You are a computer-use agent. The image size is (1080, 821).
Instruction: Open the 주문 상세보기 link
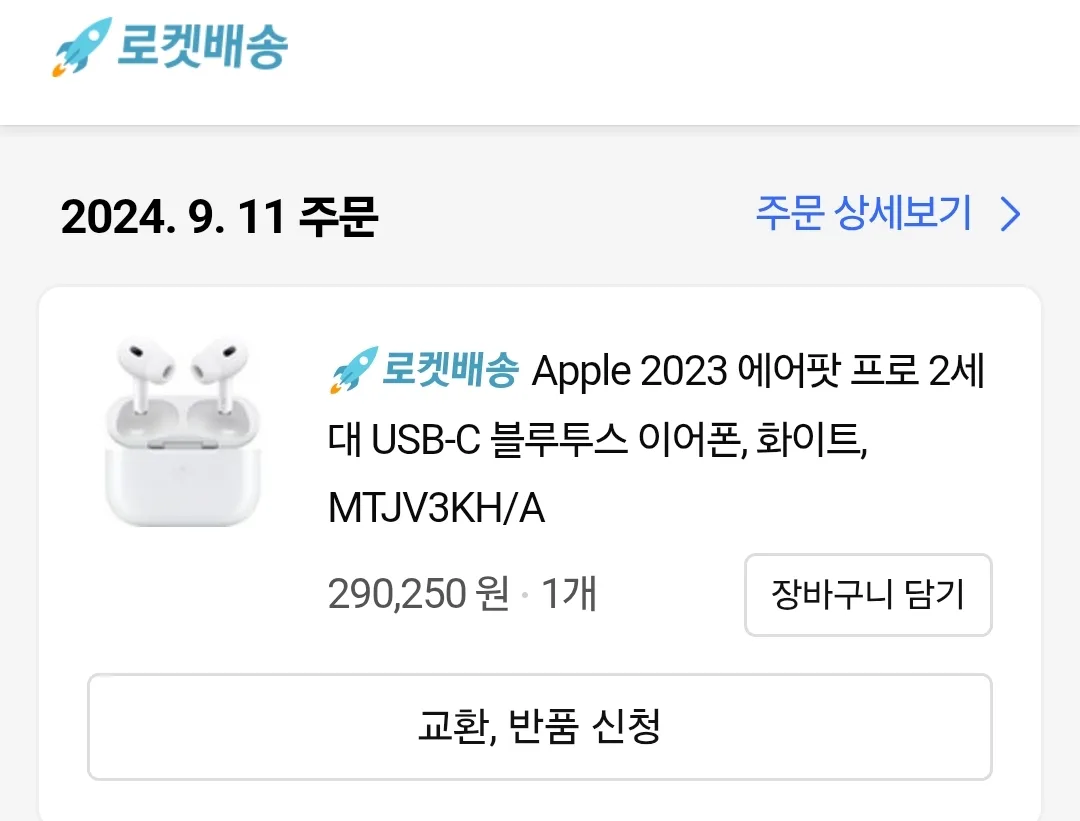tap(863, 214)
